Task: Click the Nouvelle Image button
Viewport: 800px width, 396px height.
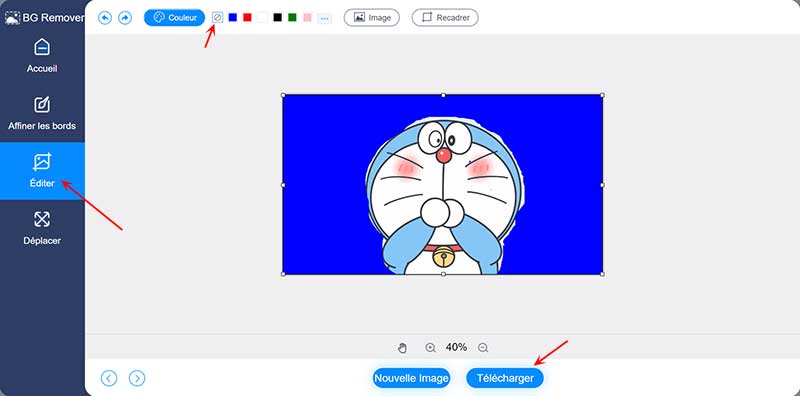Action: (411, 378)
